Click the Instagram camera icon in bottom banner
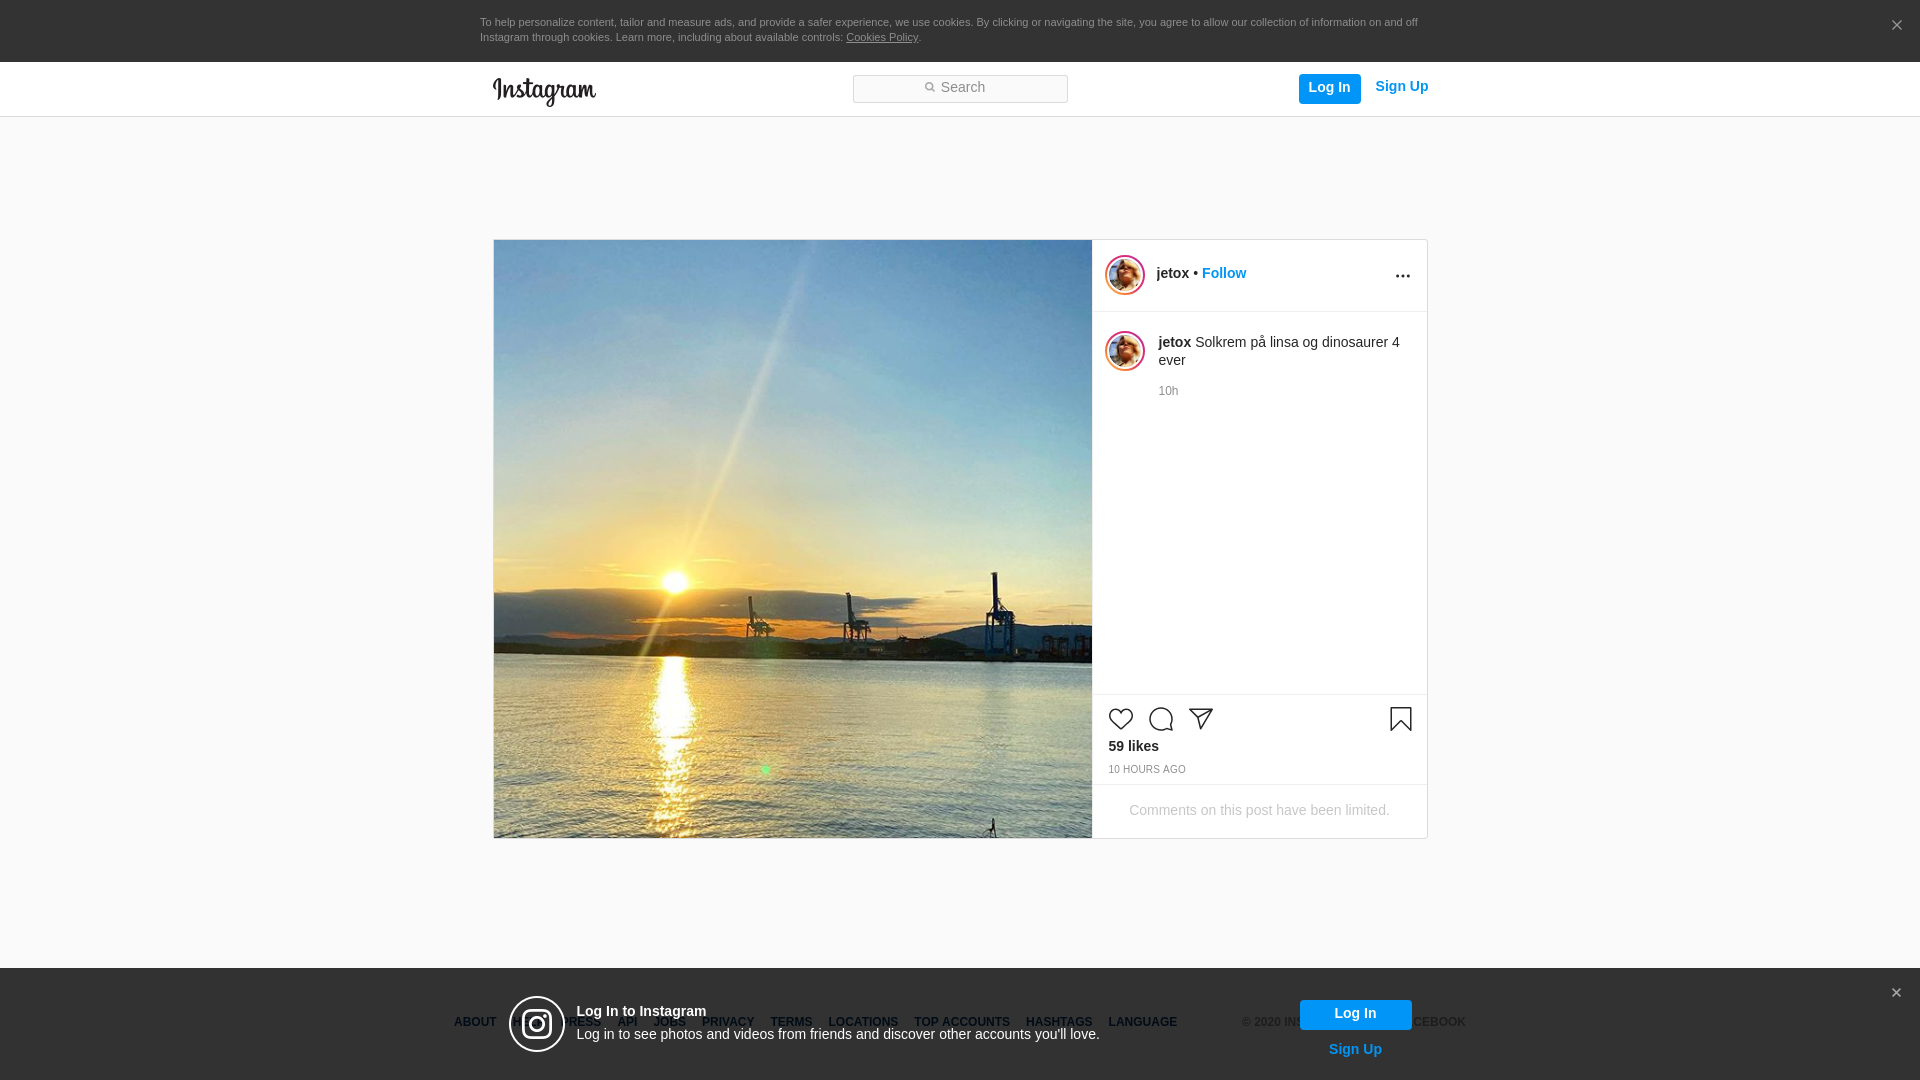 point(537,1024)
